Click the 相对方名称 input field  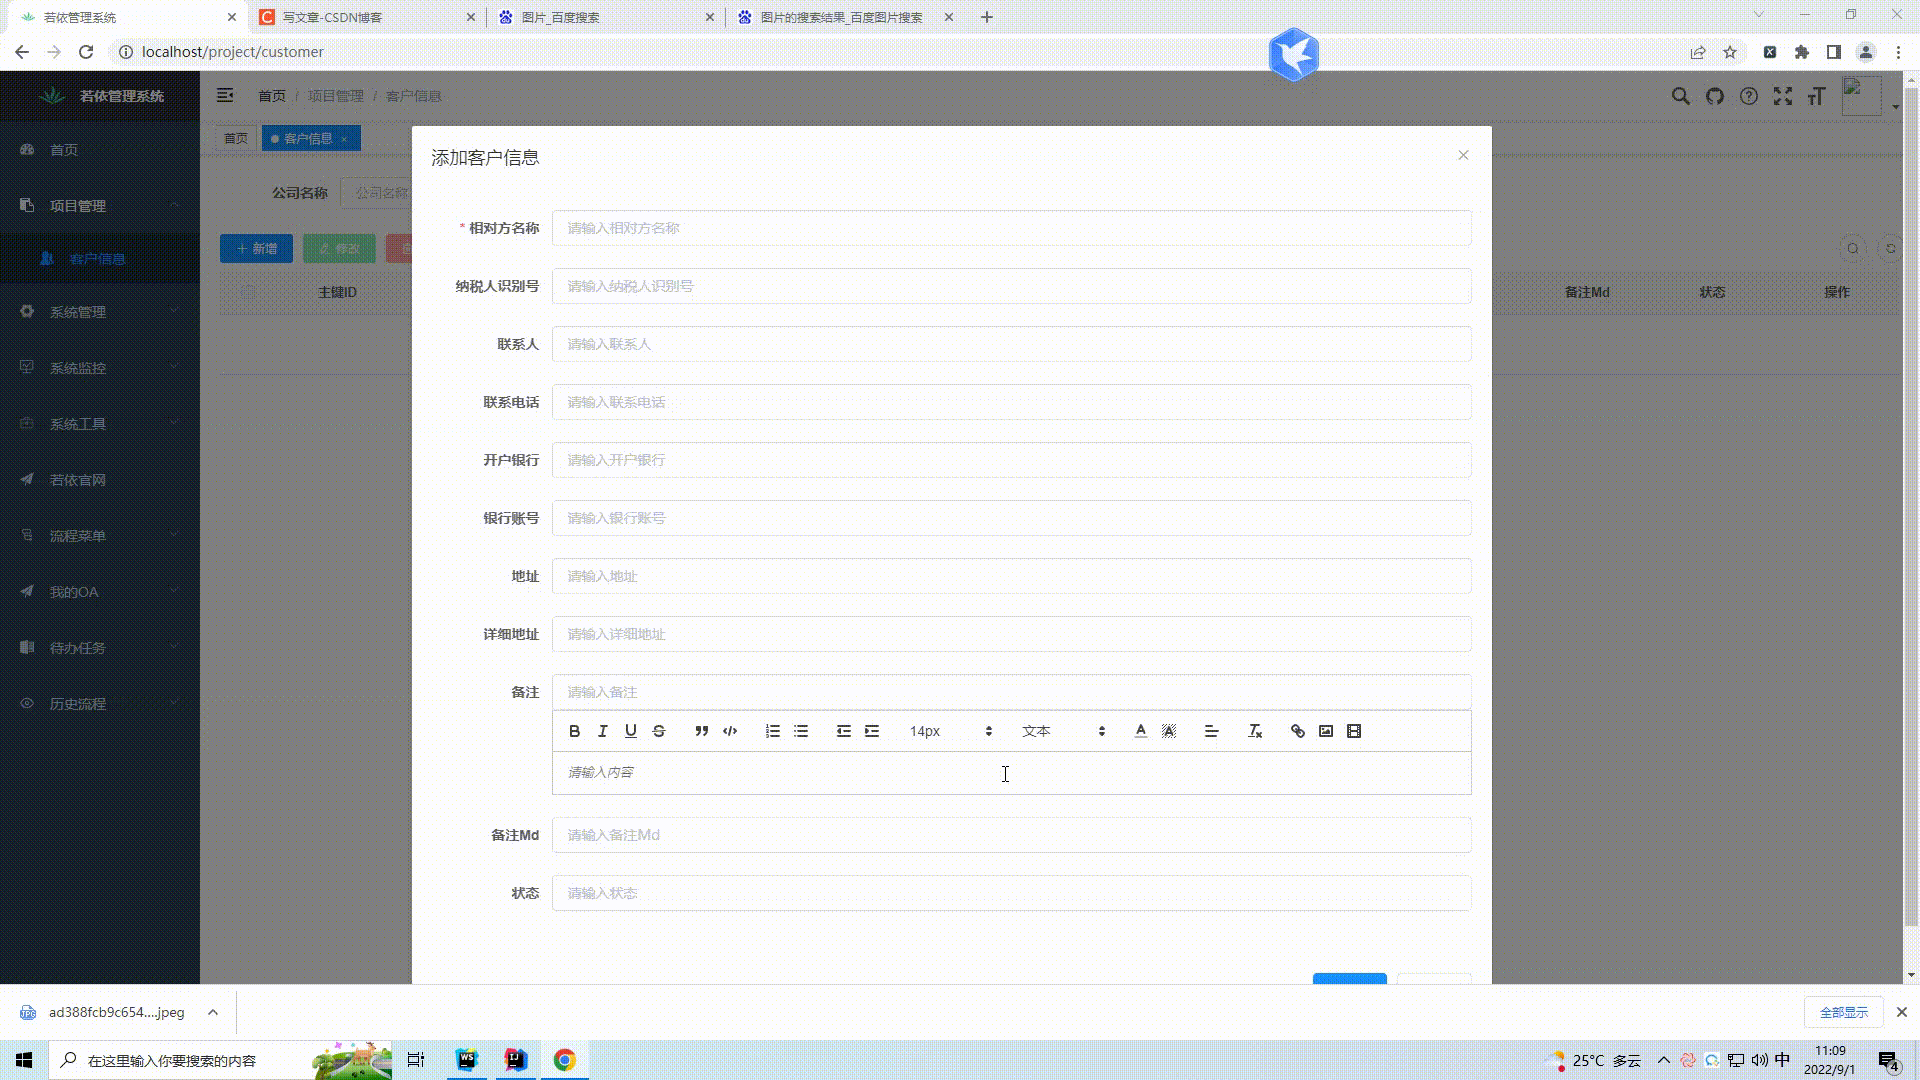[1011, 228]
